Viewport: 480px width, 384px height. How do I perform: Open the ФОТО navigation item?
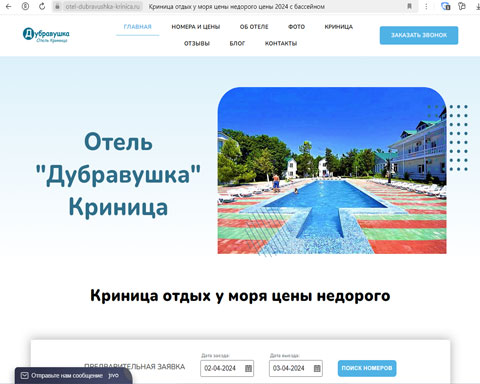296,27
